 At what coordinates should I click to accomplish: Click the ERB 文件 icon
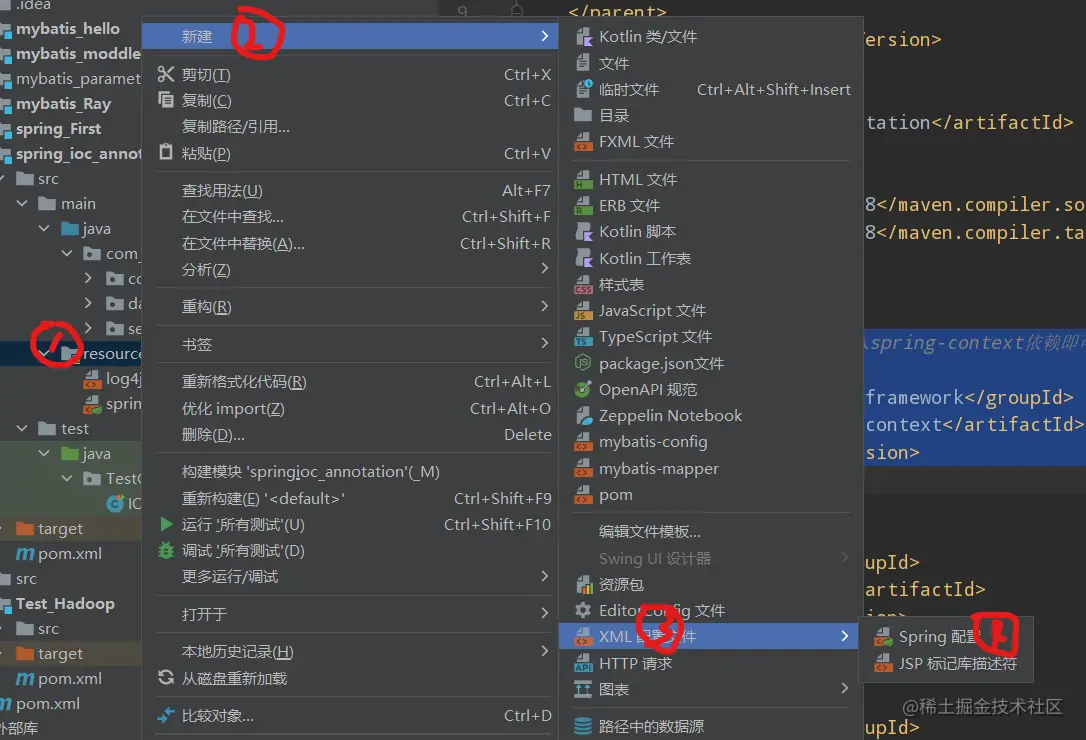pyautogui.click(x=584, y=206)
